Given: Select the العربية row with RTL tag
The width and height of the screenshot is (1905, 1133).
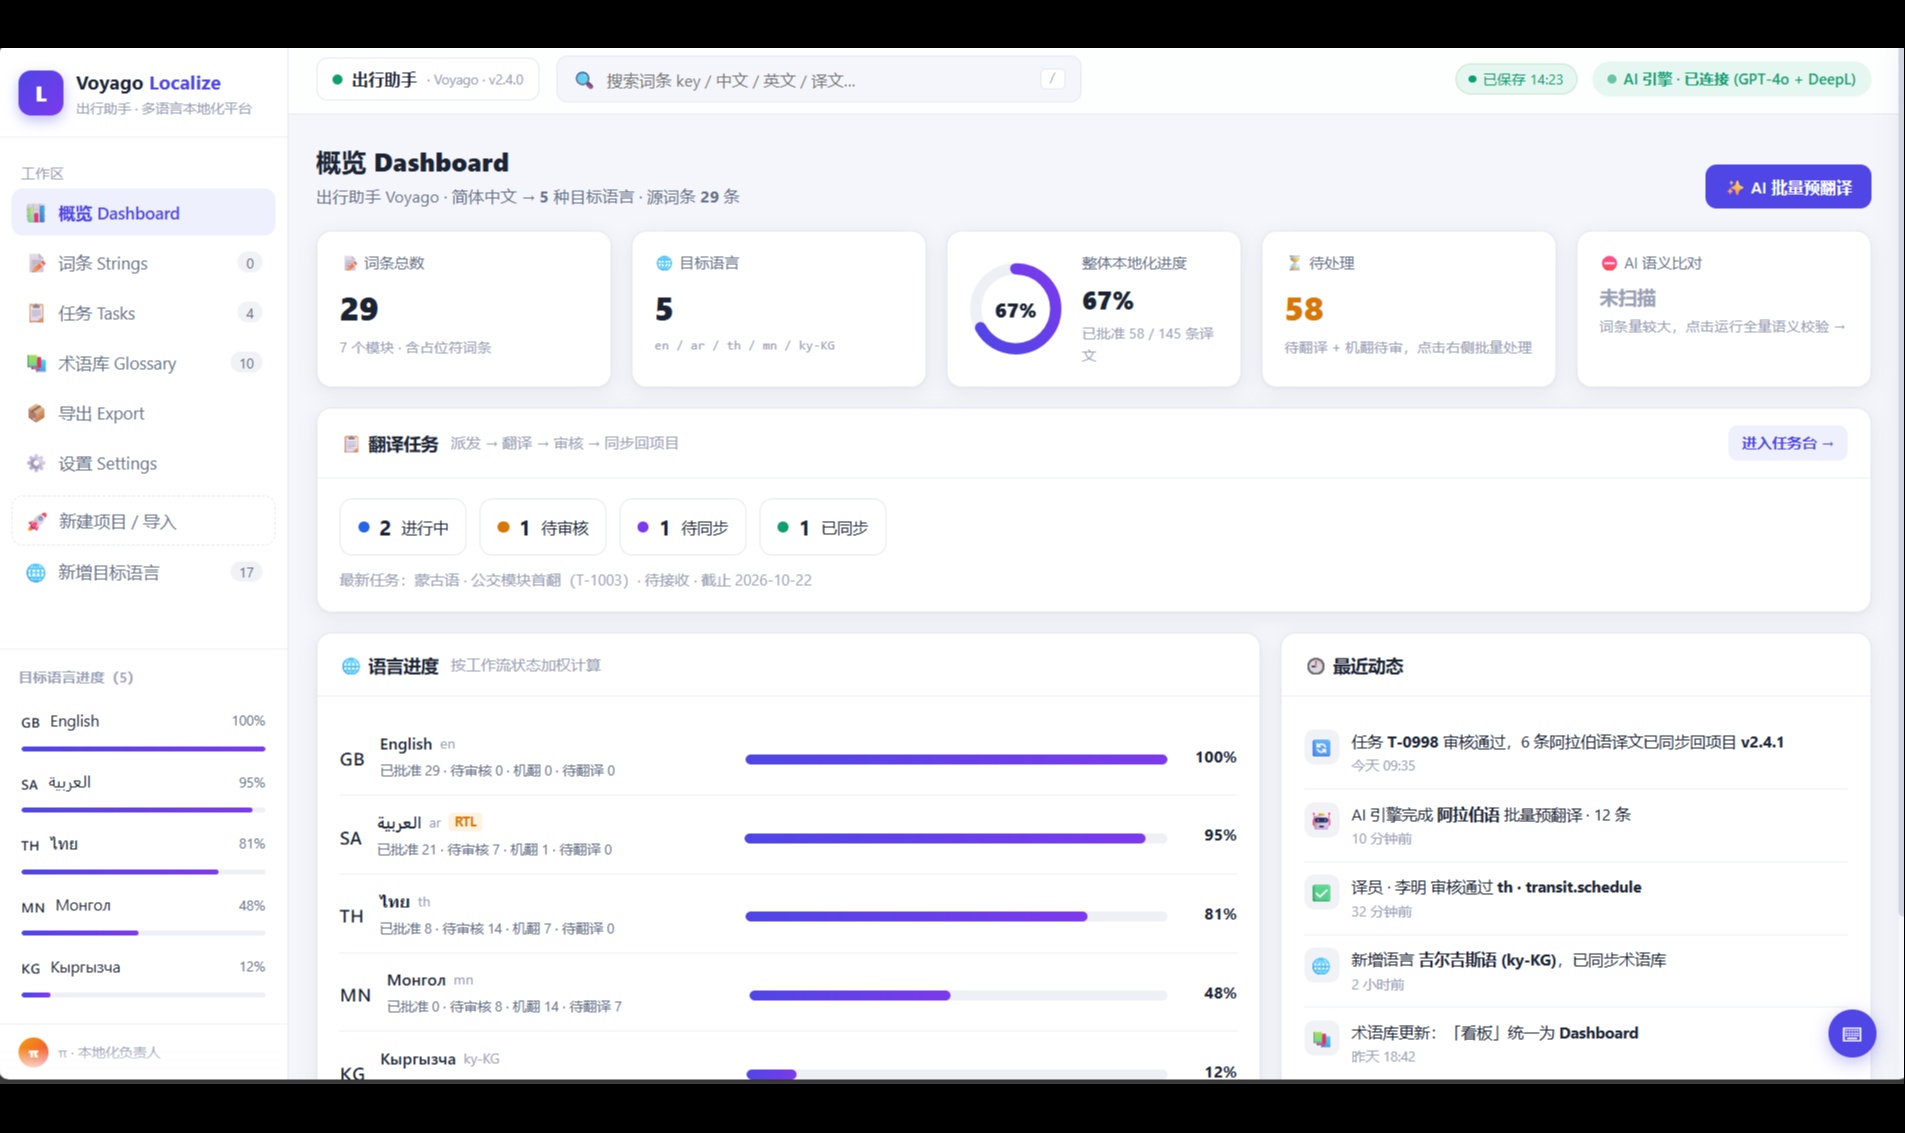Looking at the screenshot, I should [x=788, y=835].
